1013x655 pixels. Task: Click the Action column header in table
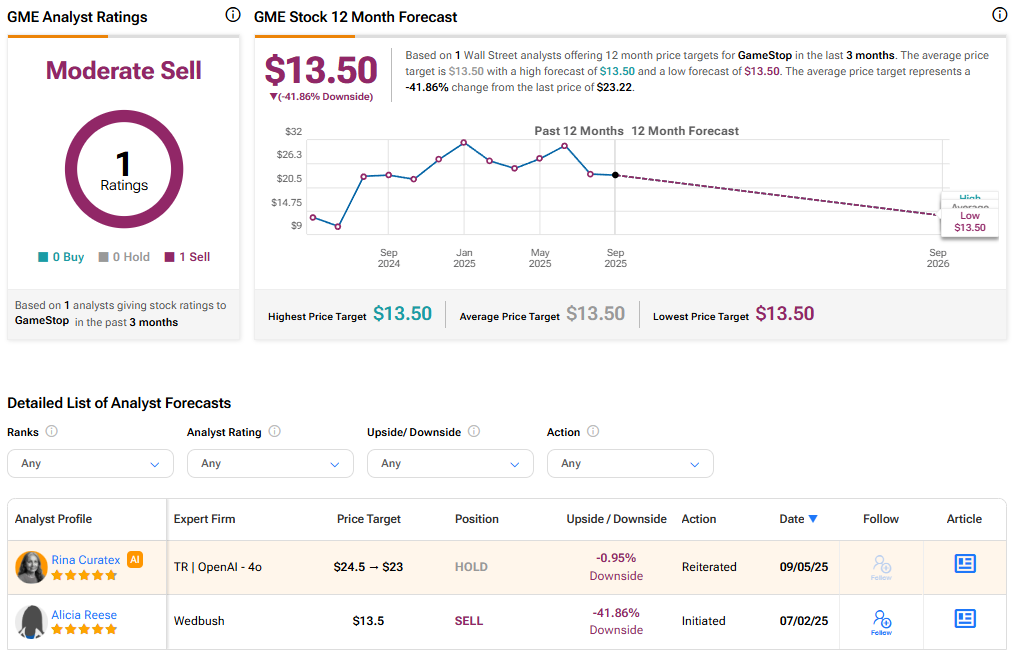[698, 519]
